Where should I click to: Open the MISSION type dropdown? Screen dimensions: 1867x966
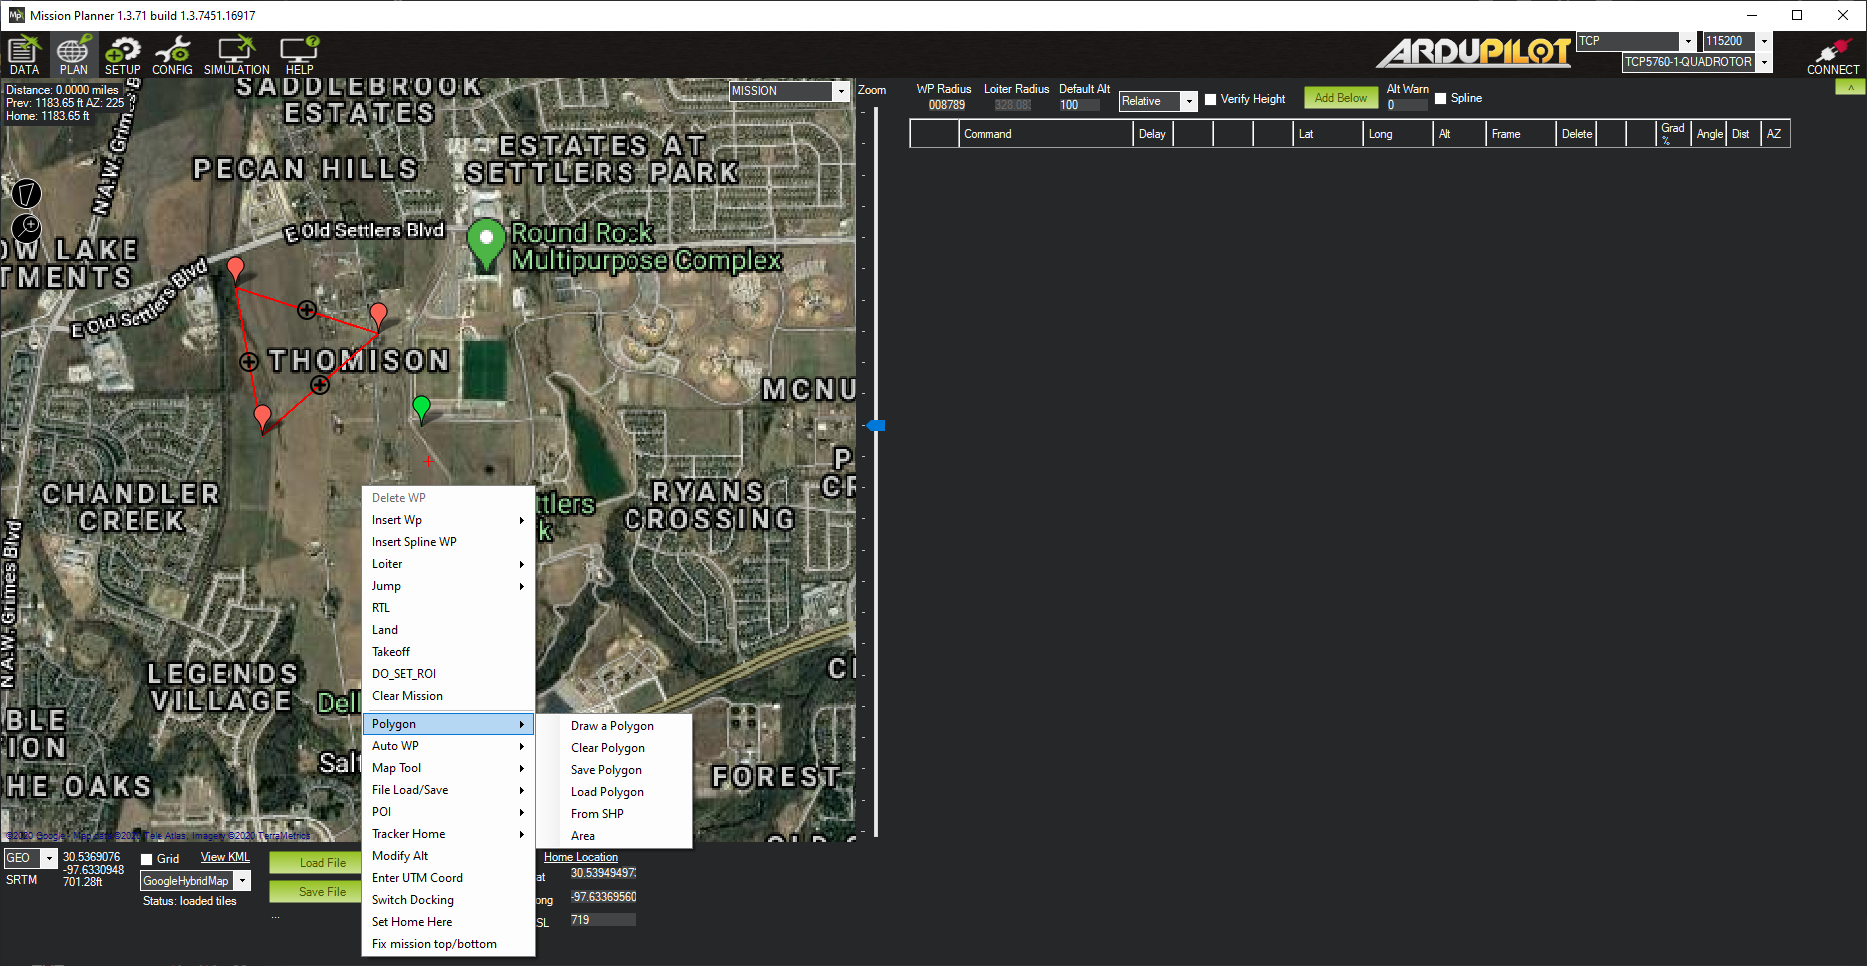click(840, 91)
